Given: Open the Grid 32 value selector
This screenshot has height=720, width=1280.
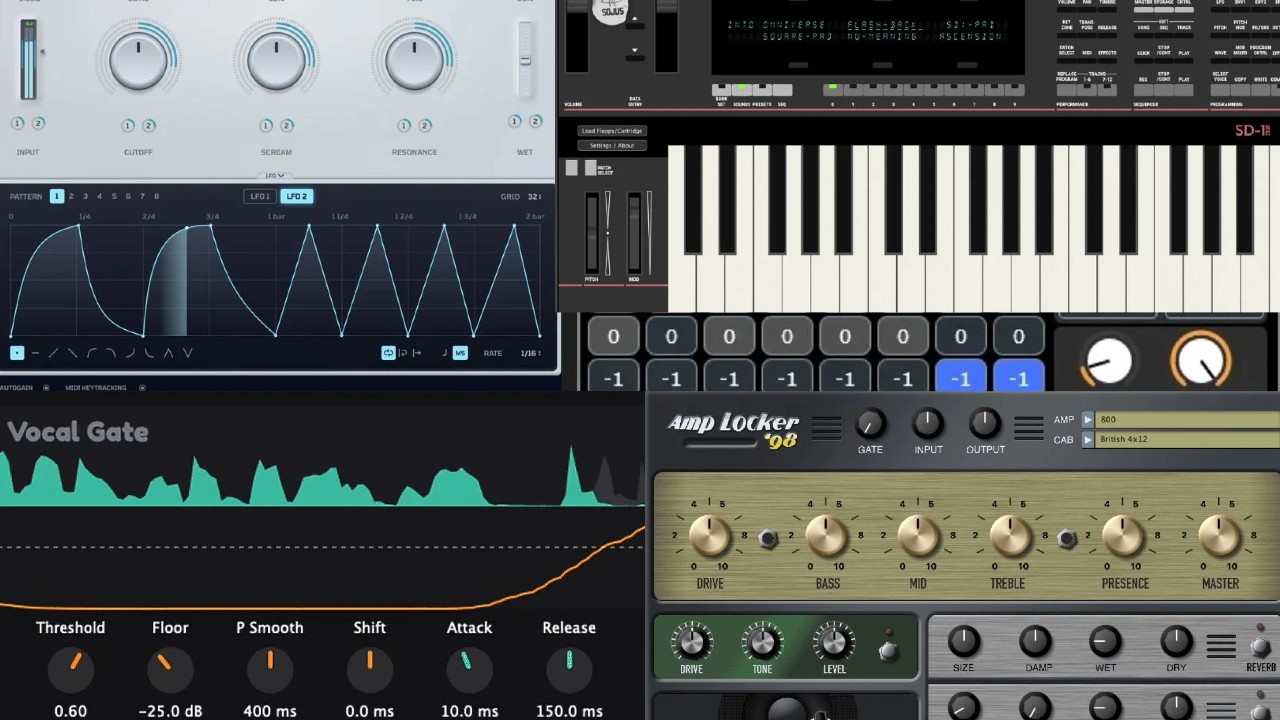Looking at the screenshot, I should (x=534, y=197).
